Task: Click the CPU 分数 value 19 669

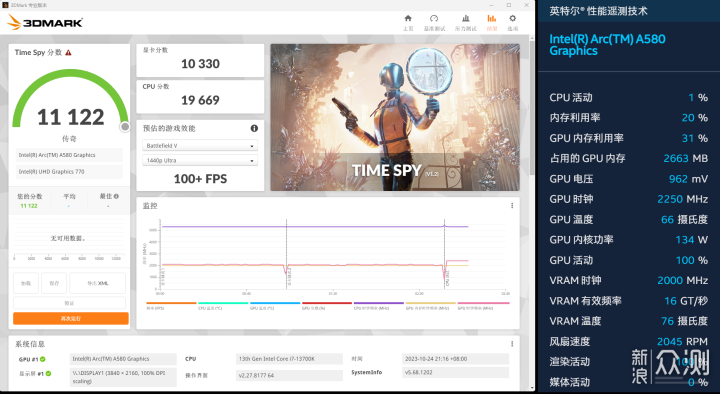Action: [200, 100]
